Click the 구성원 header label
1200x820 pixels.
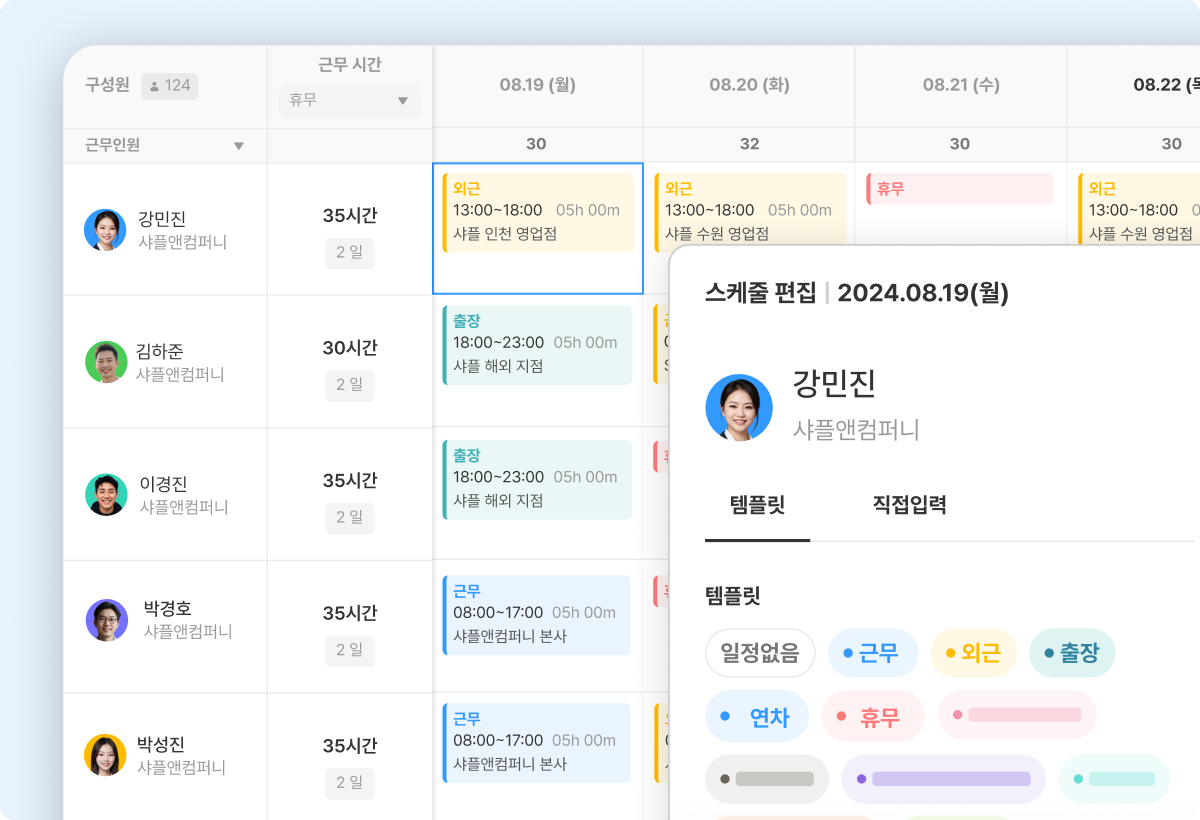tap(108, 85)
